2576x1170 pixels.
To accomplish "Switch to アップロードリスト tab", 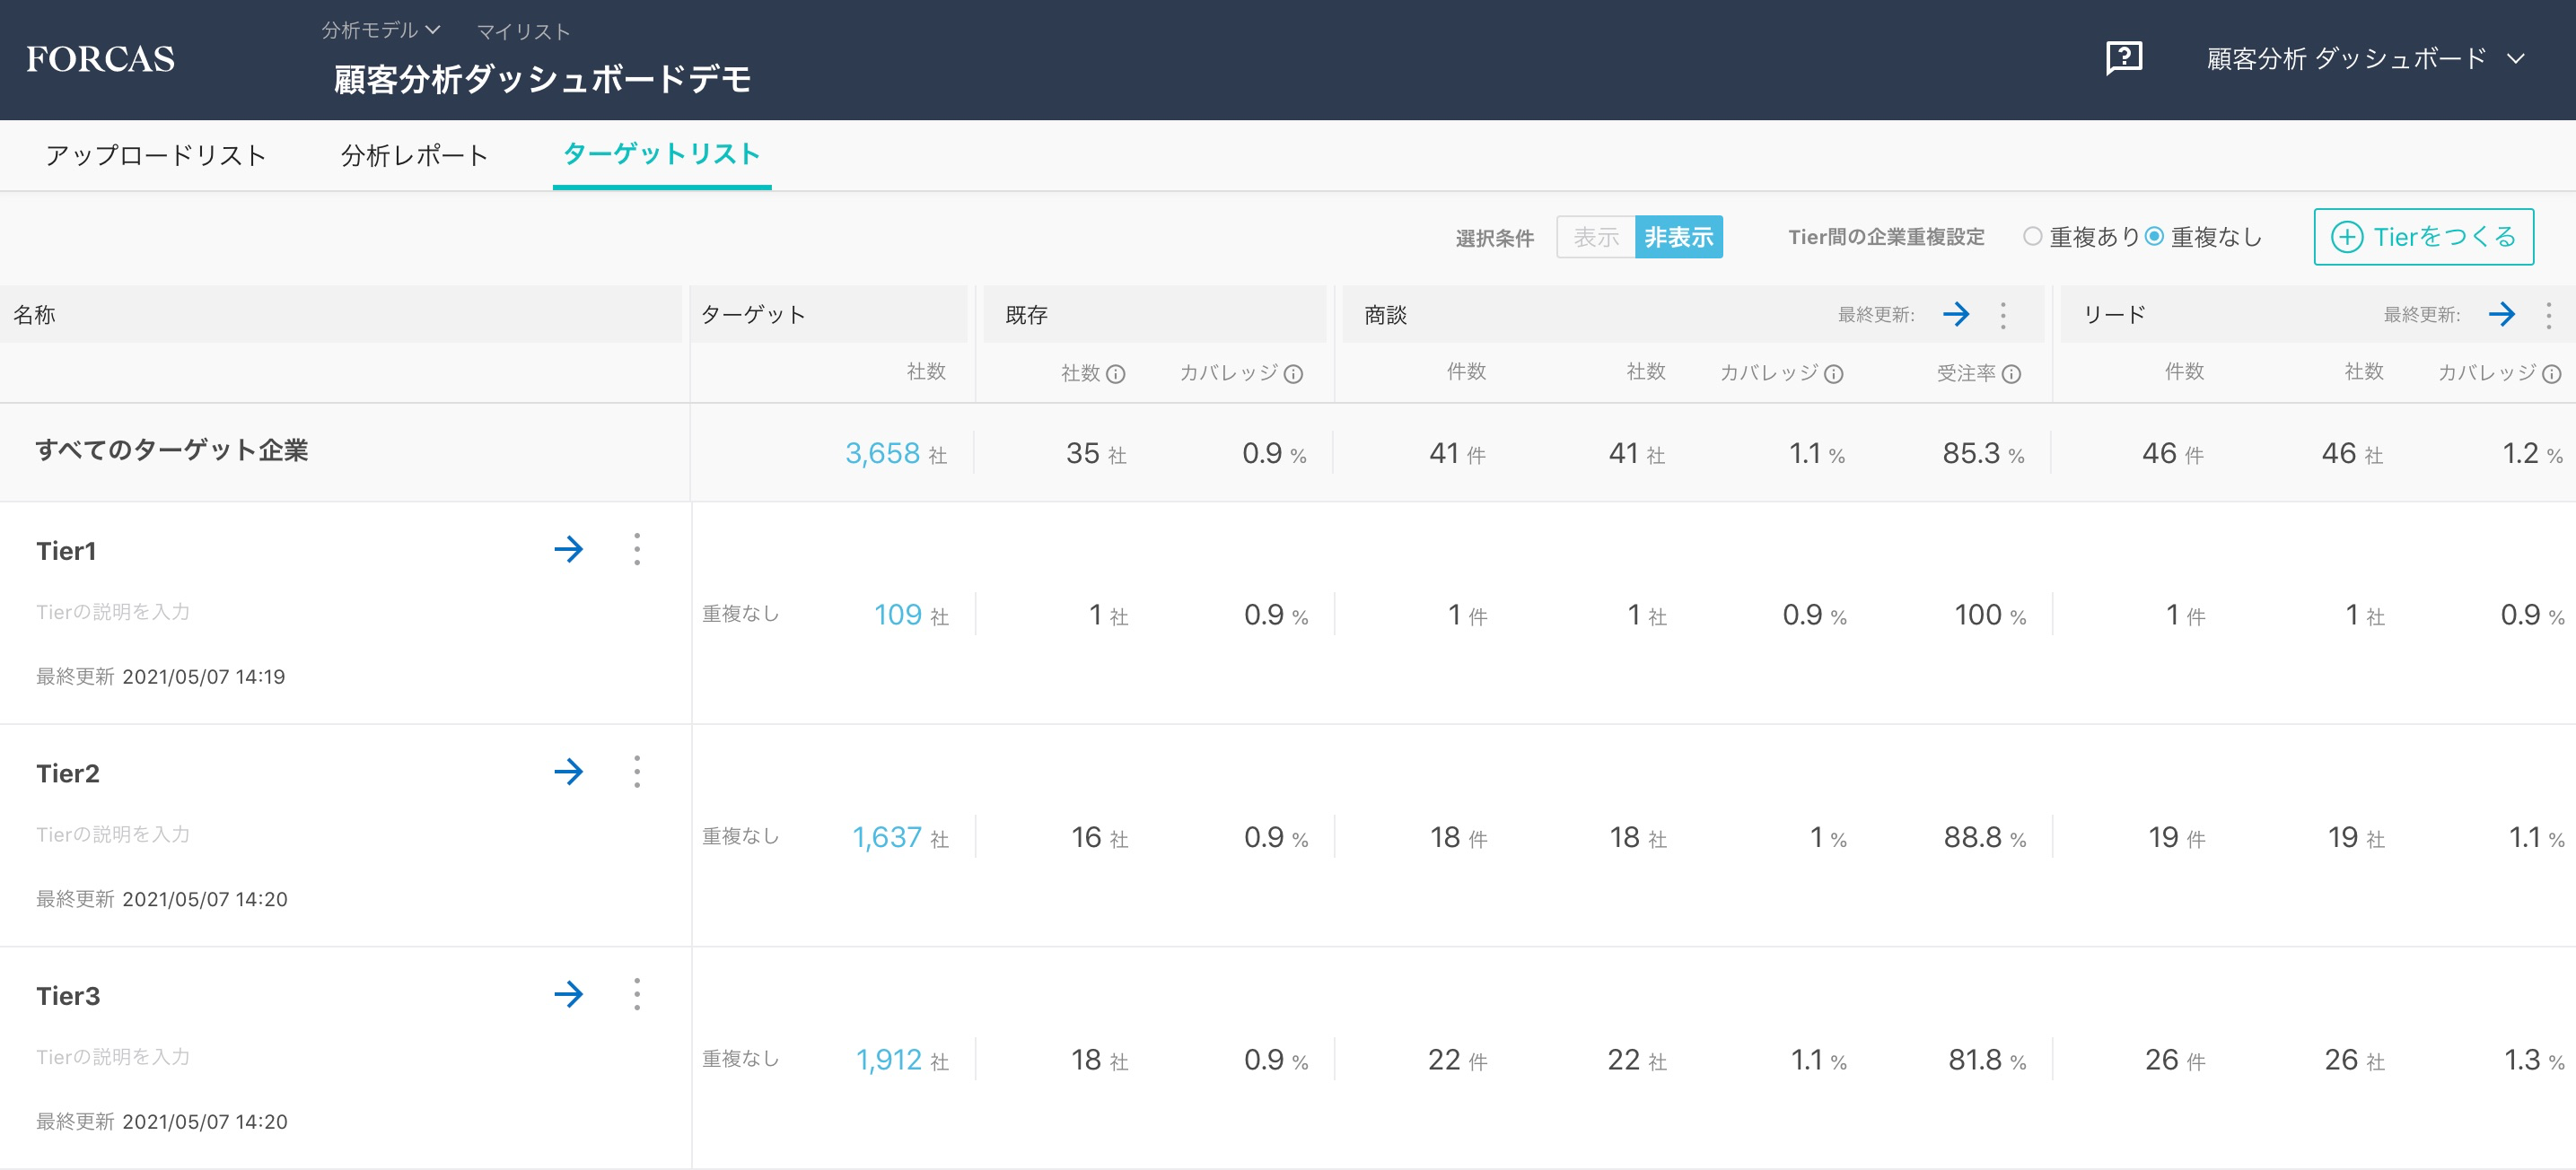I will (x=156, y=155).
